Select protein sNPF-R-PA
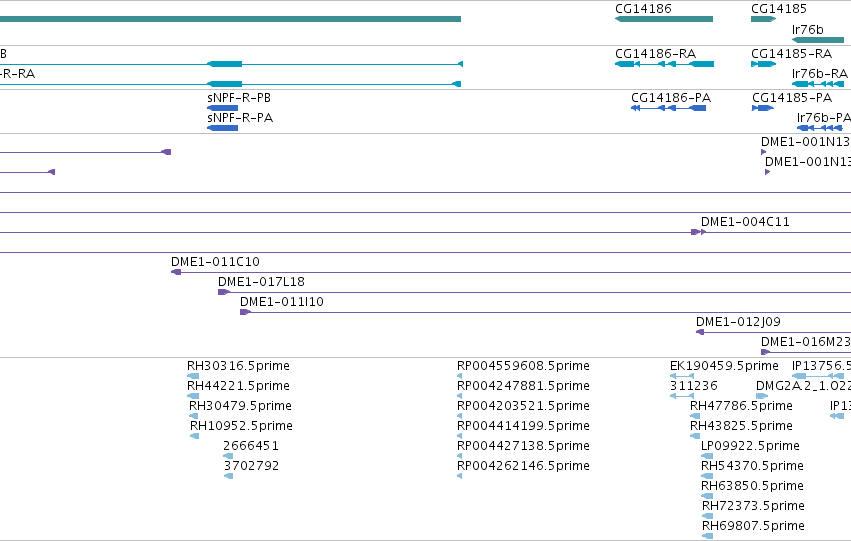 point(240,118)
